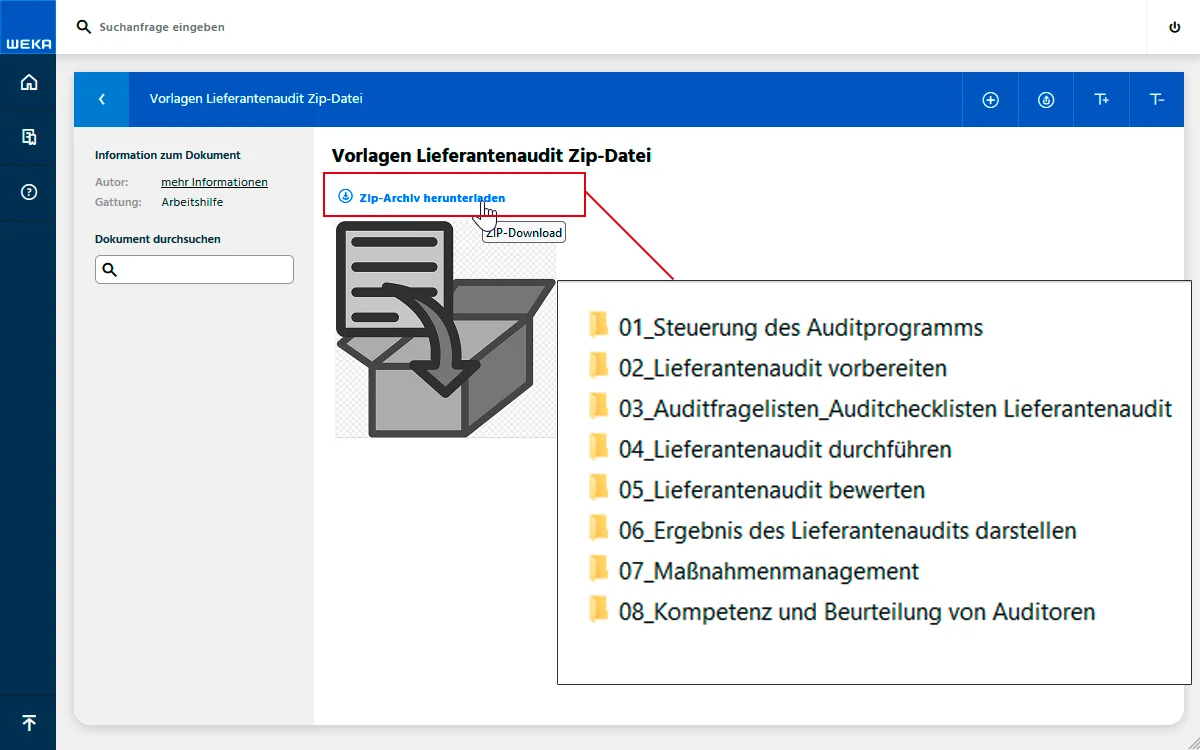
Task: Open help via the question mark icon
Action: coord(28,190)
